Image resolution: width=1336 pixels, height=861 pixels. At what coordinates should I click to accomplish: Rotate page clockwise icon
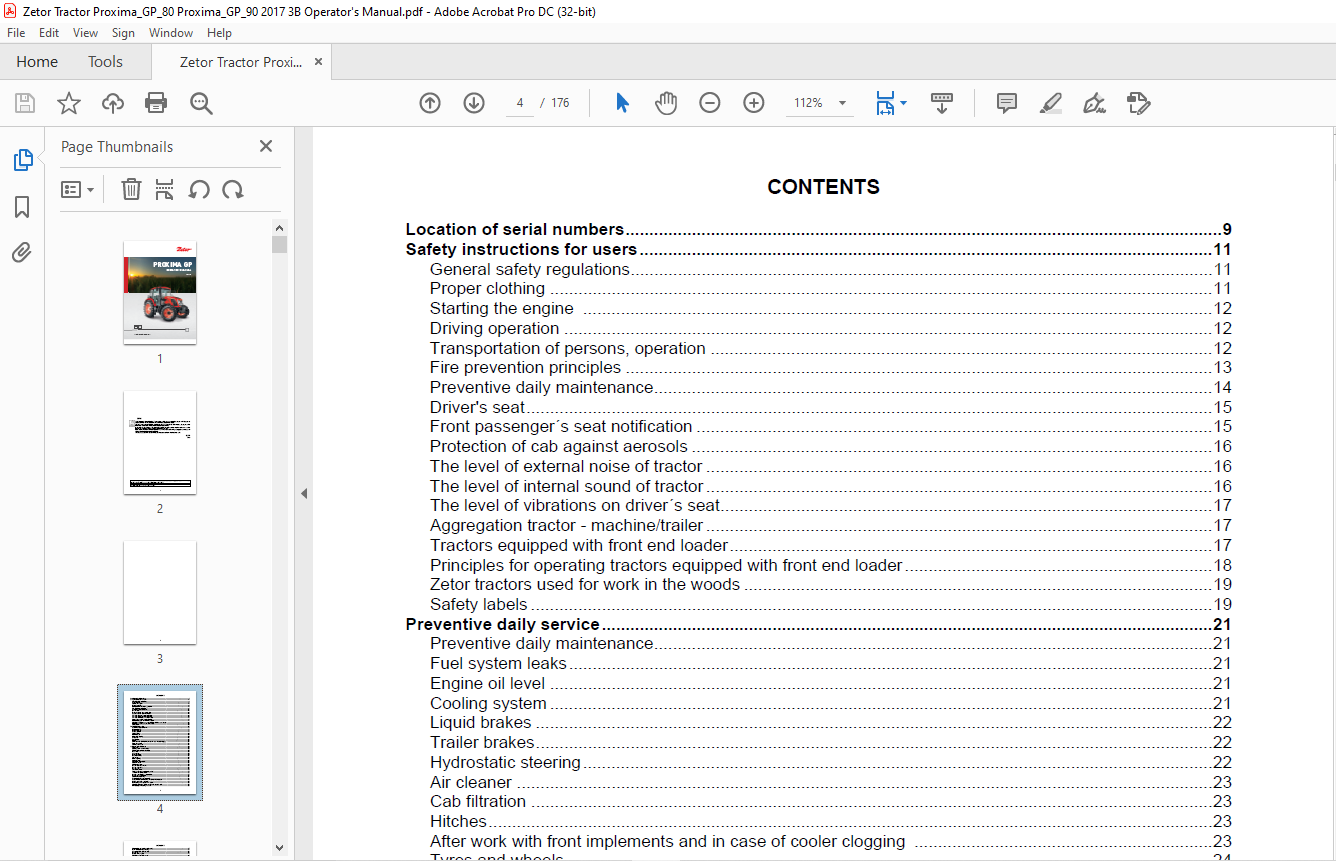[233, 189]
